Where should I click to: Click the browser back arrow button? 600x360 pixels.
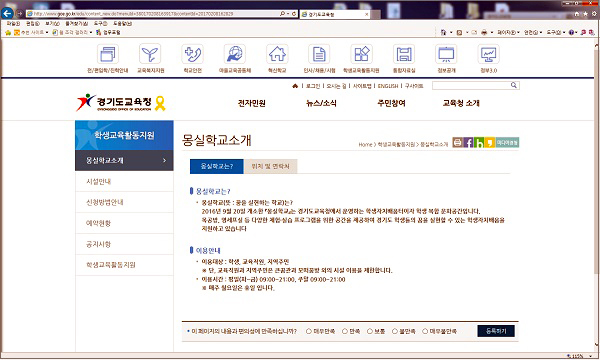coord(7,13)
